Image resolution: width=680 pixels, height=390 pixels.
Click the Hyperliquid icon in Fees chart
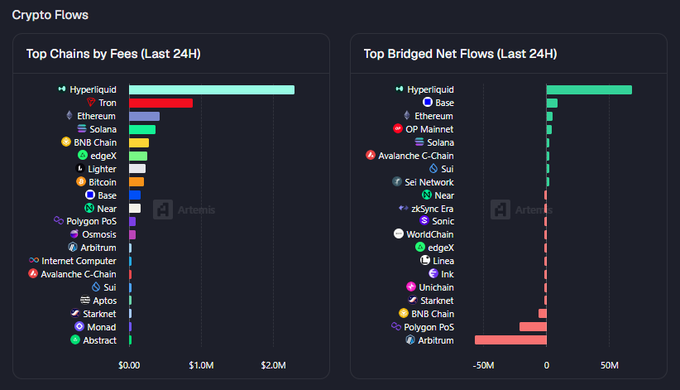[x=62, y=89]
